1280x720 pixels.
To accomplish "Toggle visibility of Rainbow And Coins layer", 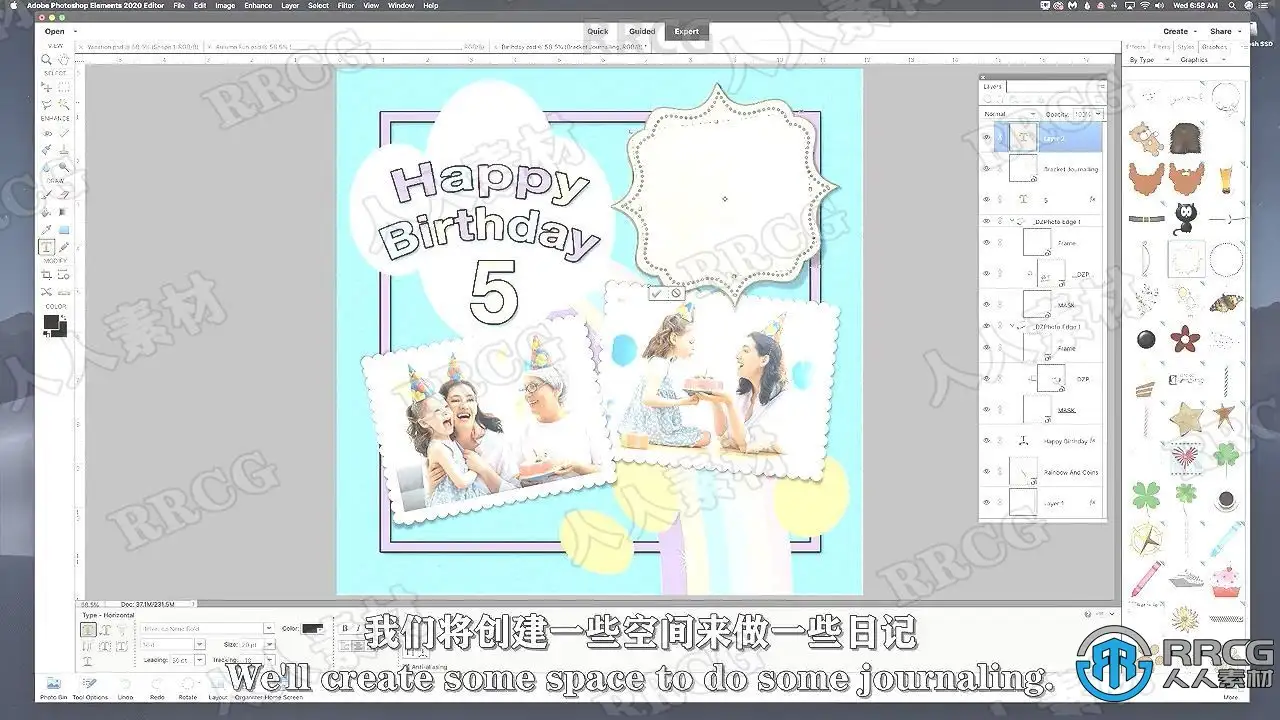I will pos(987,472).
